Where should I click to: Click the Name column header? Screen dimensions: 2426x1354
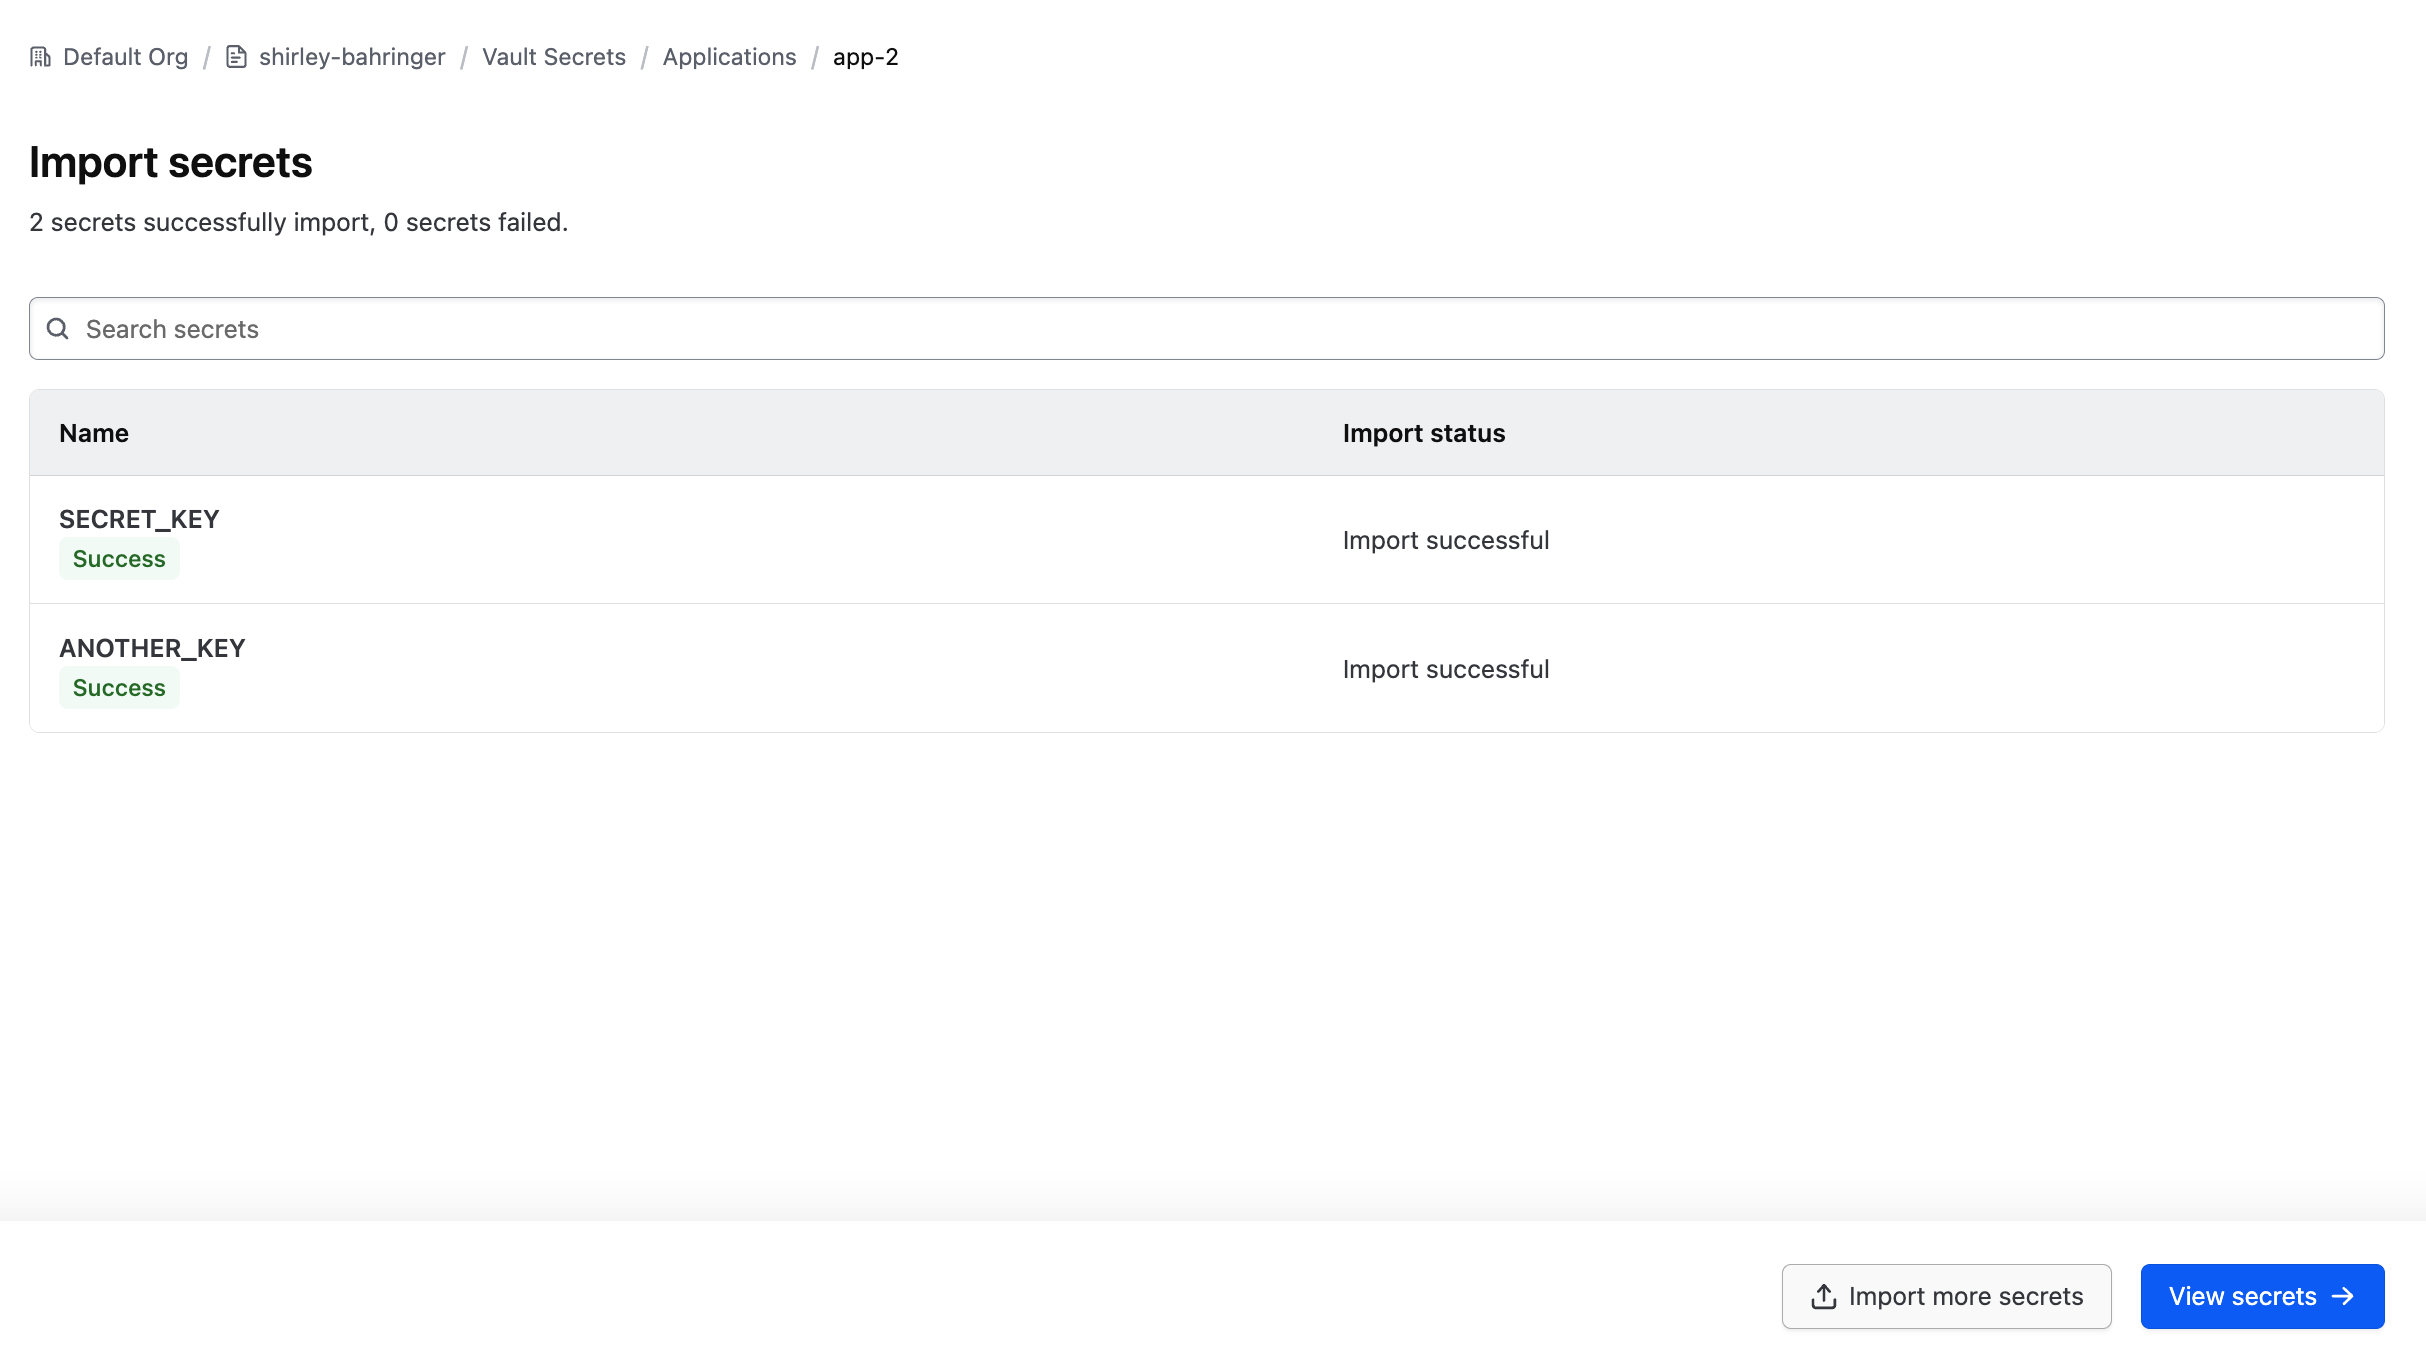pyautogui.click(x=94, y=433)
